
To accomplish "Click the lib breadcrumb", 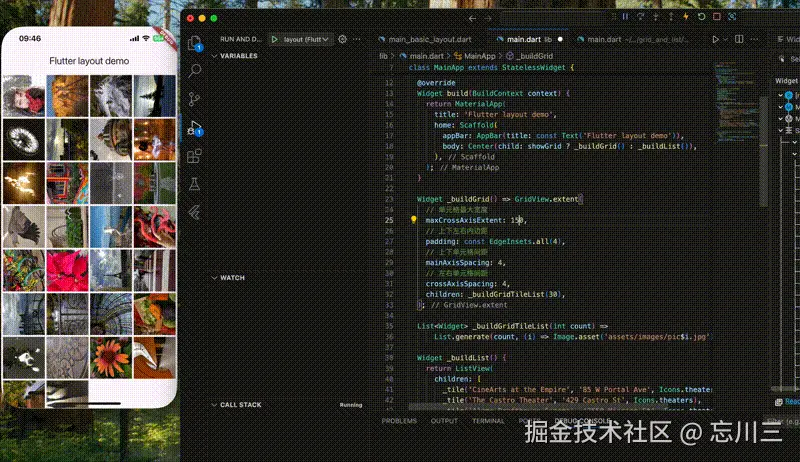I will pos(383,56).
